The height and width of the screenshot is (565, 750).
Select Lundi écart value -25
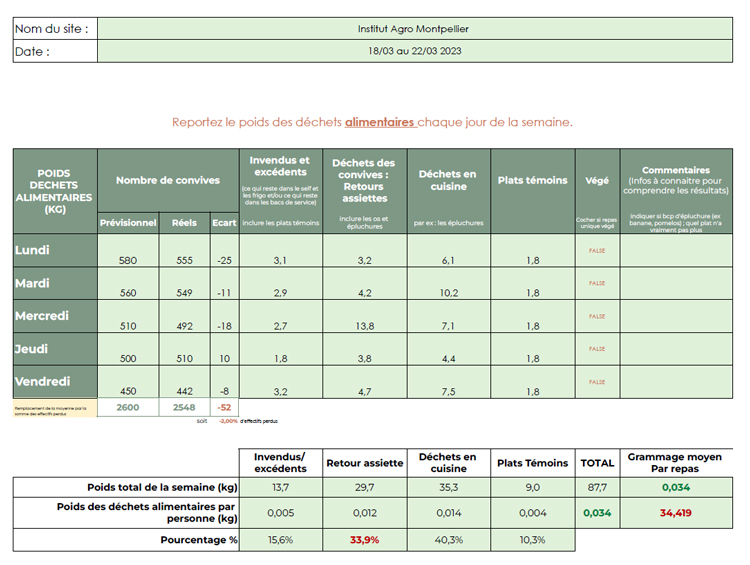click(224, 250)
